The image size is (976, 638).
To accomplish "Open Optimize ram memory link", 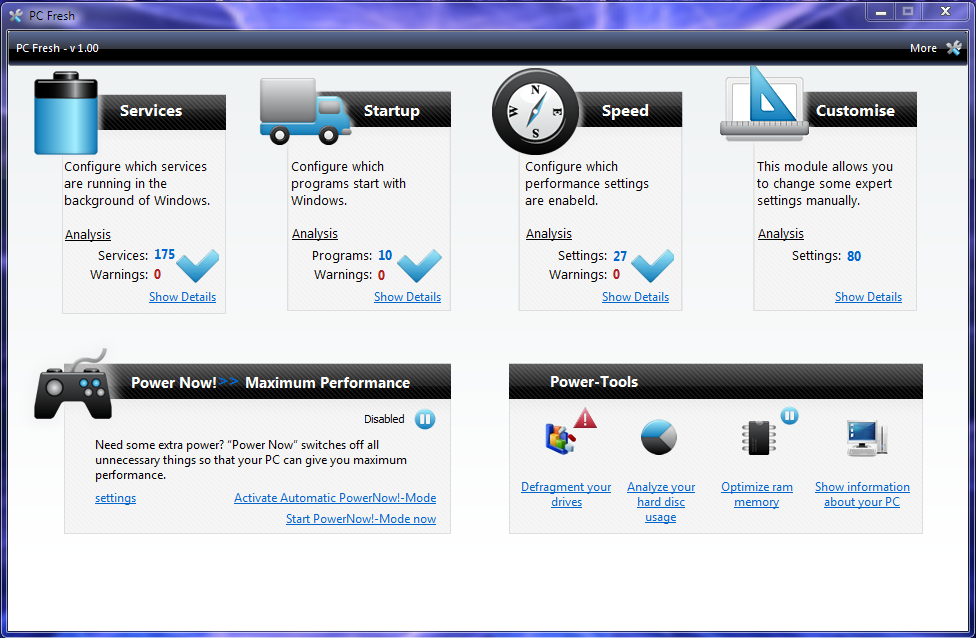I will [757, 494].
